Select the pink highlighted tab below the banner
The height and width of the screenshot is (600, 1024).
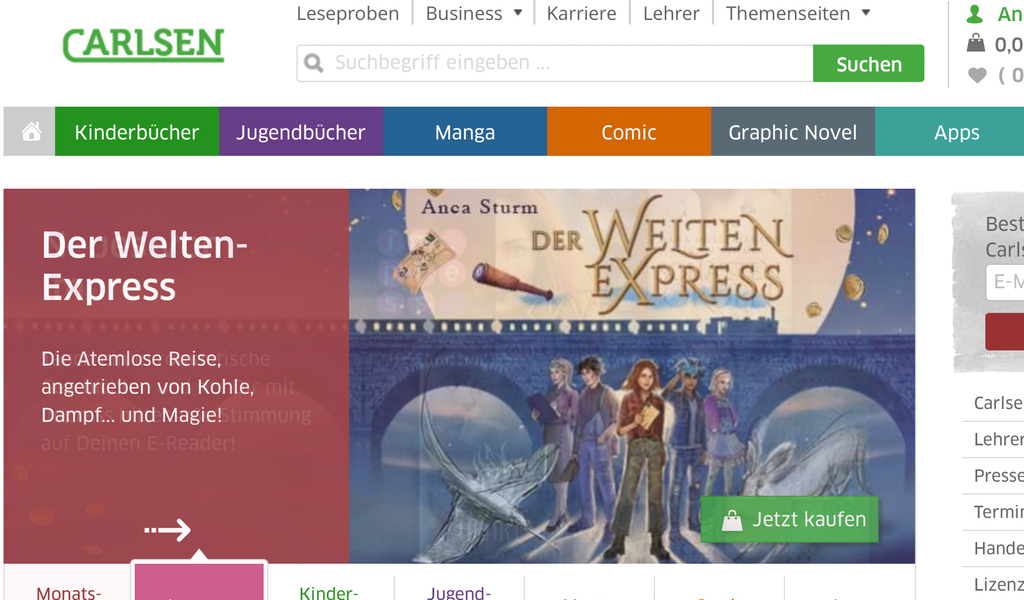(199, 580)
